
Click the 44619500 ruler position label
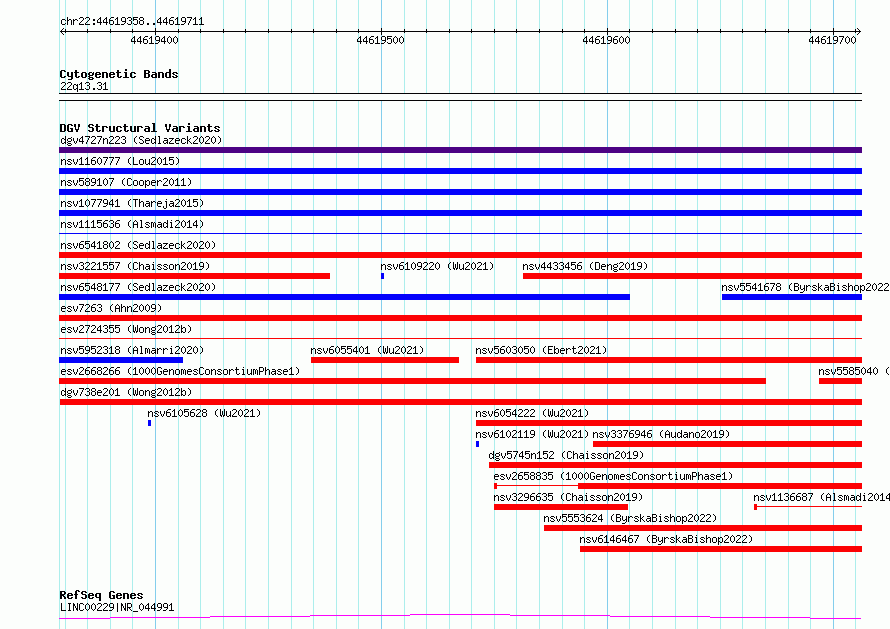[380, 40]
